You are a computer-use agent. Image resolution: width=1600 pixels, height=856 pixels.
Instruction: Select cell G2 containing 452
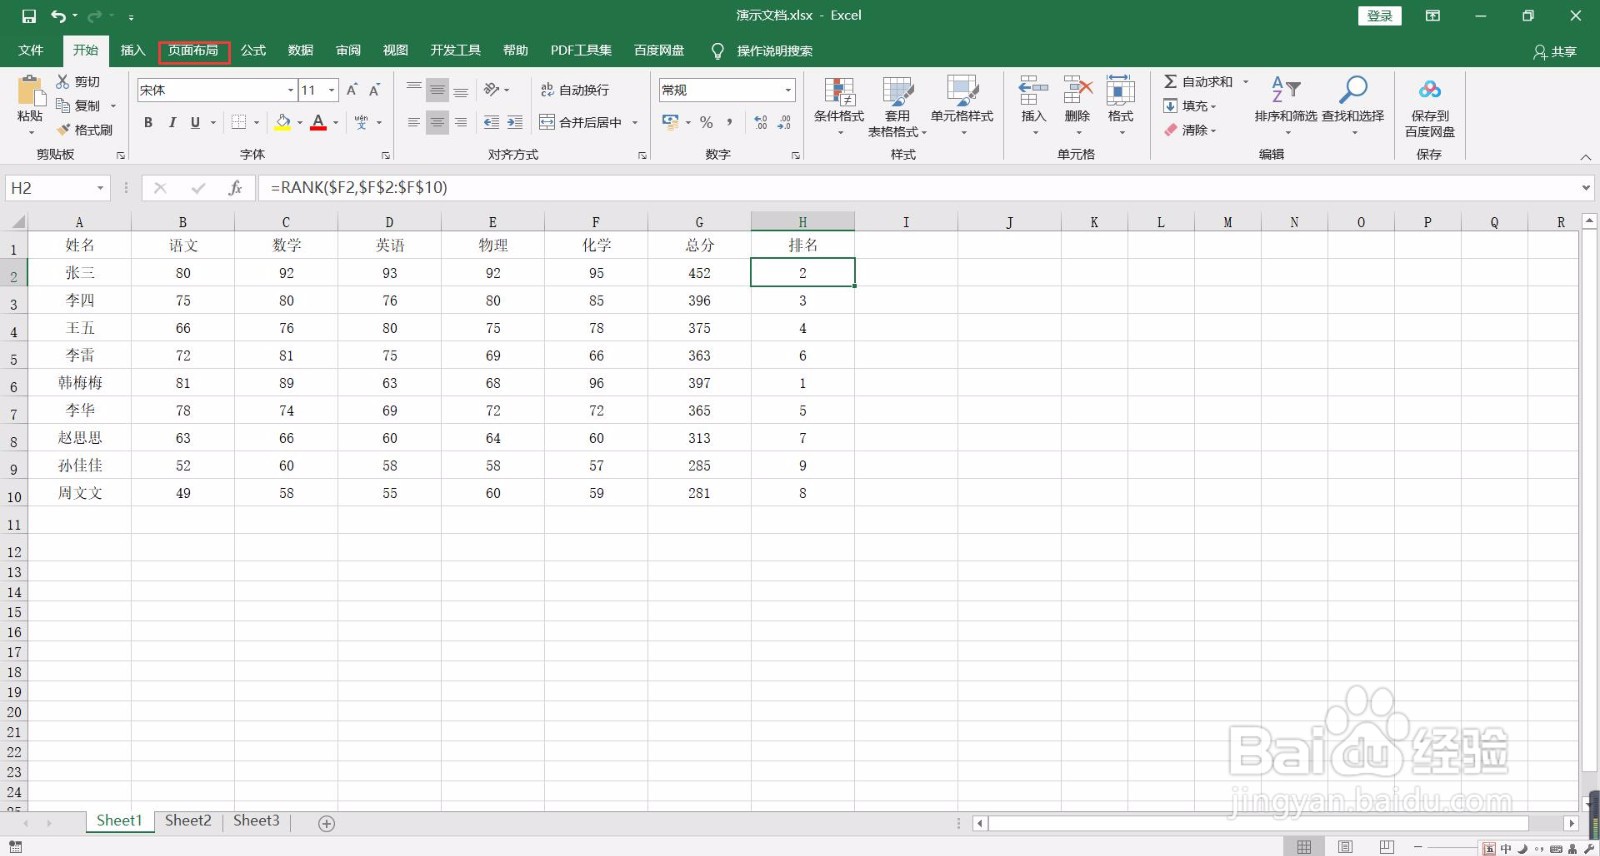(699, 273)
